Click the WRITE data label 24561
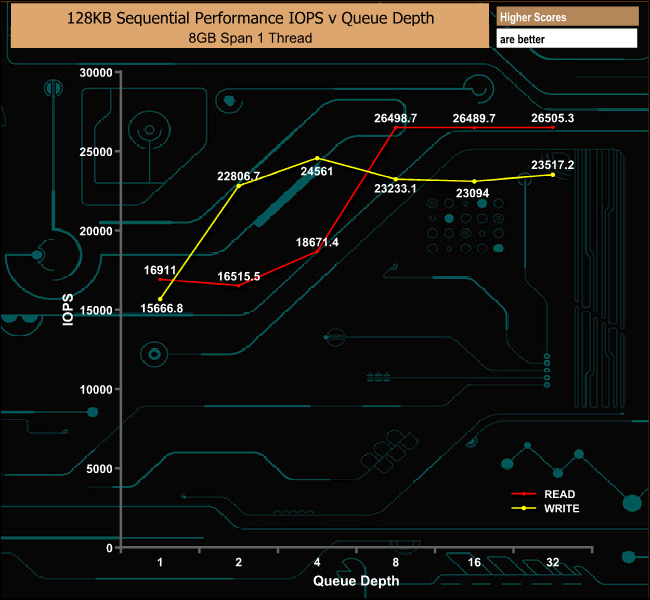The width and height of the screenshot is (650, 600). [317, 171]
